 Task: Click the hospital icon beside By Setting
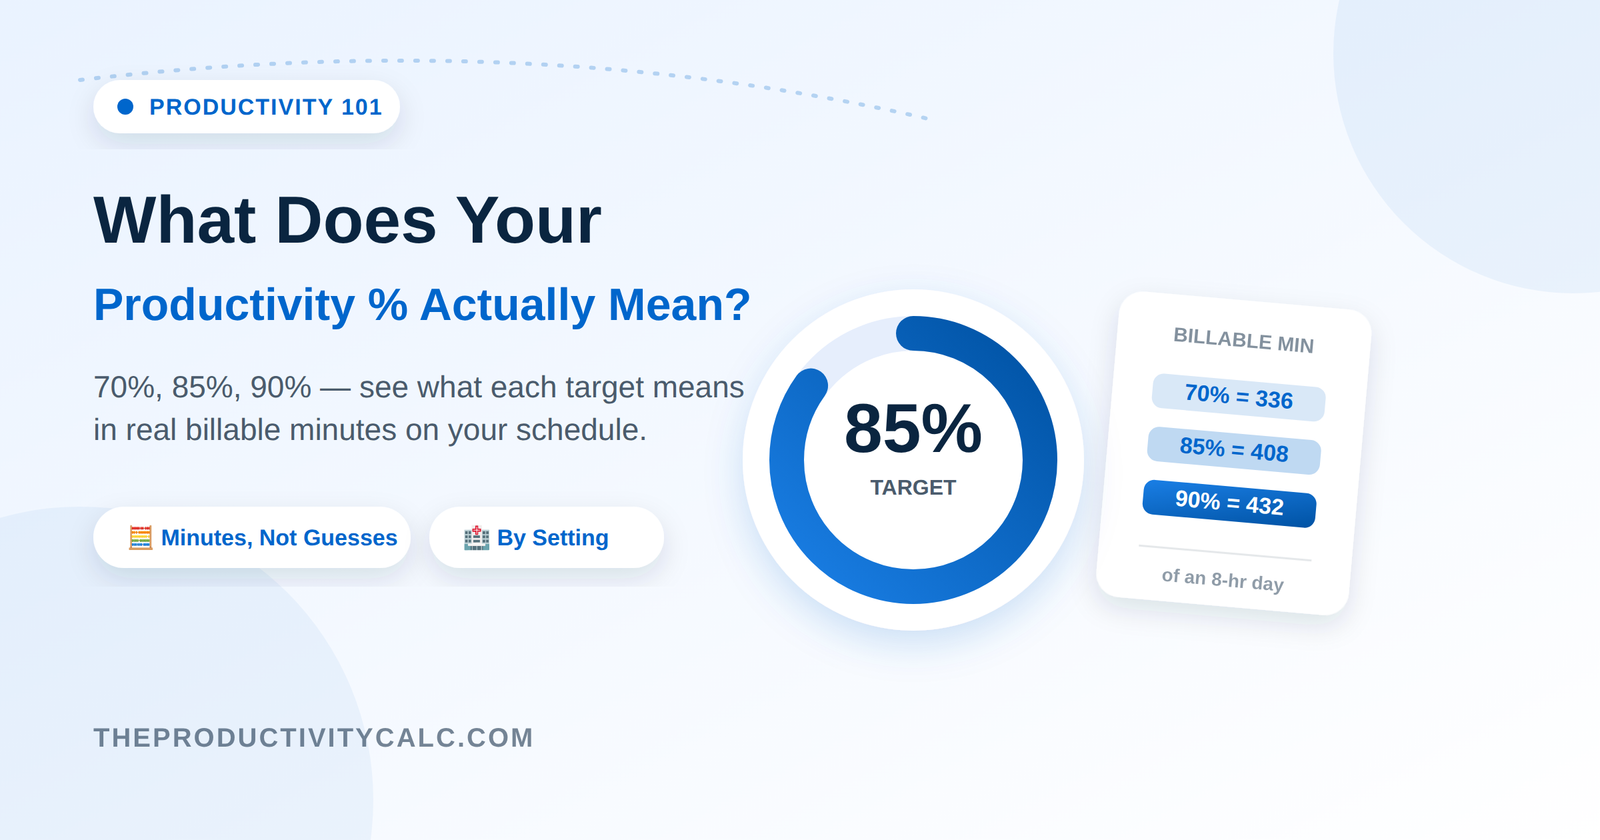[x=476, y=538]
